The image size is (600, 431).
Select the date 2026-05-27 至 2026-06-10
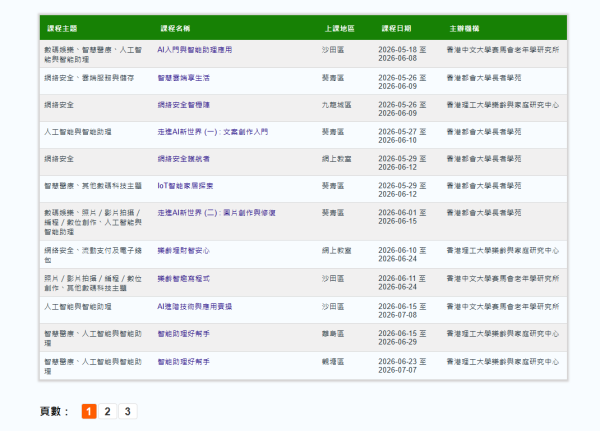tap(402, 136)
